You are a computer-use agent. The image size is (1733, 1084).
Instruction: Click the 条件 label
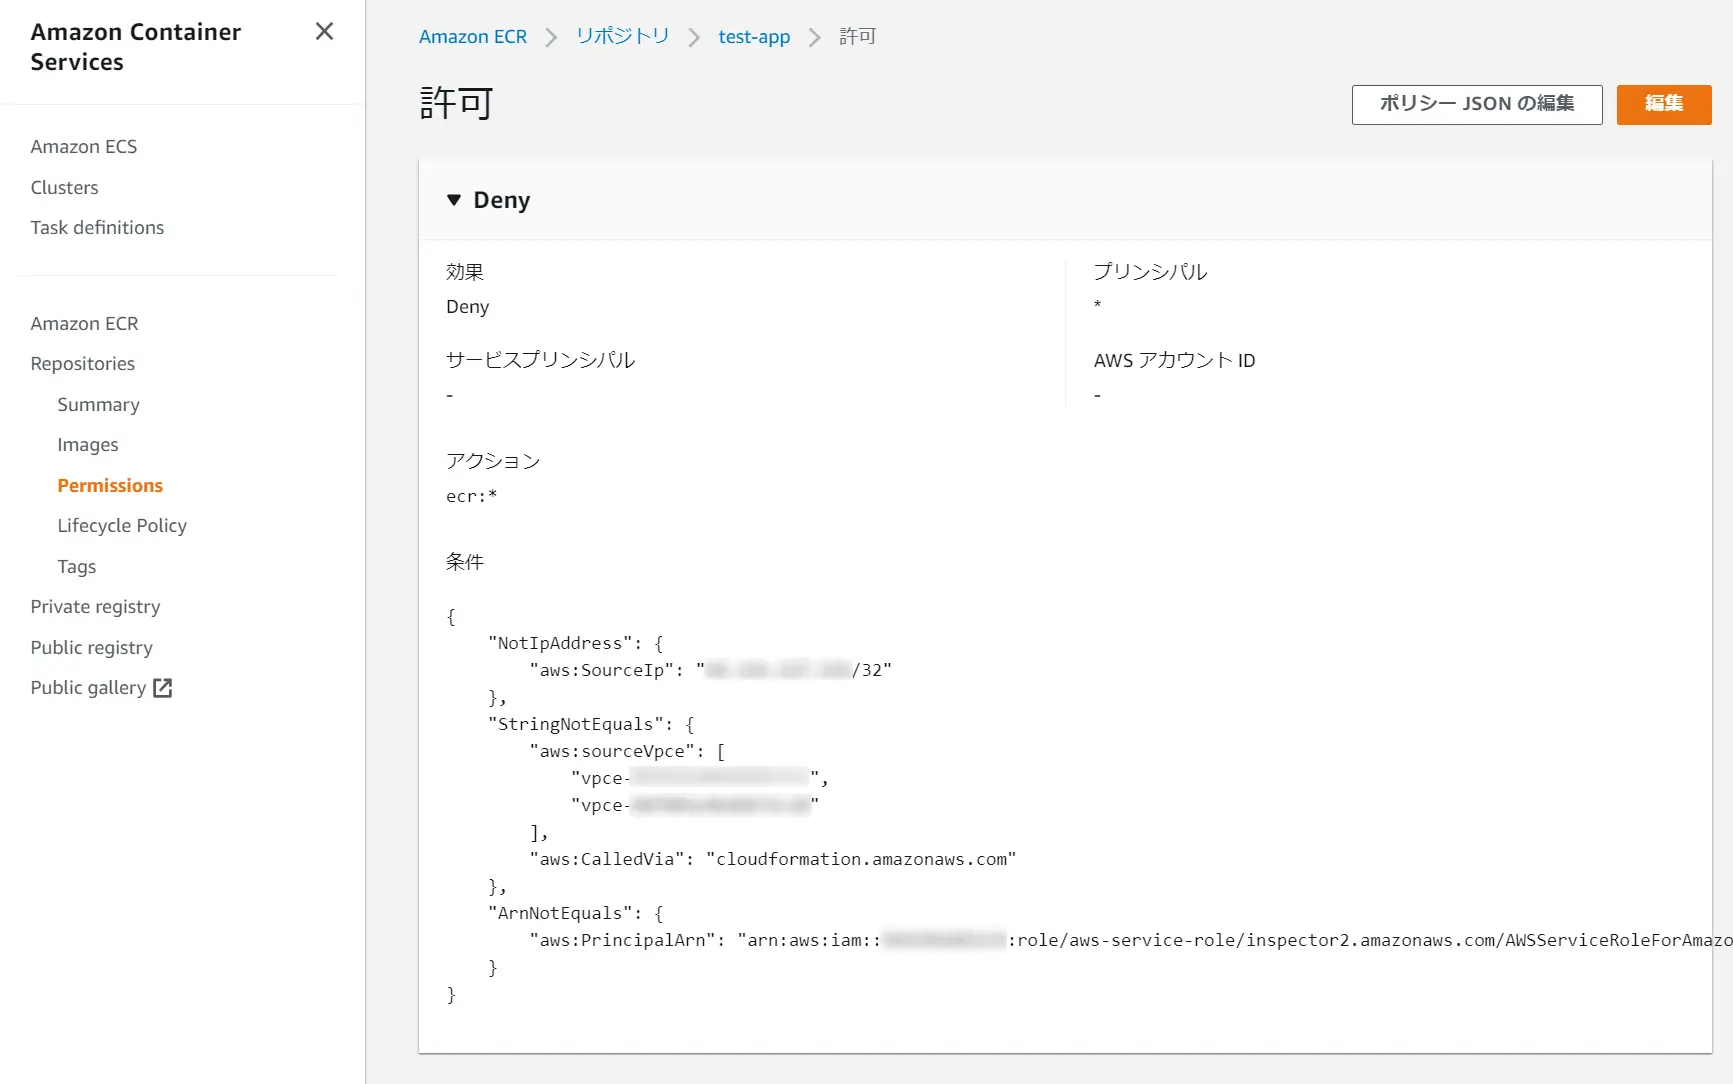(x=465, y=562)
